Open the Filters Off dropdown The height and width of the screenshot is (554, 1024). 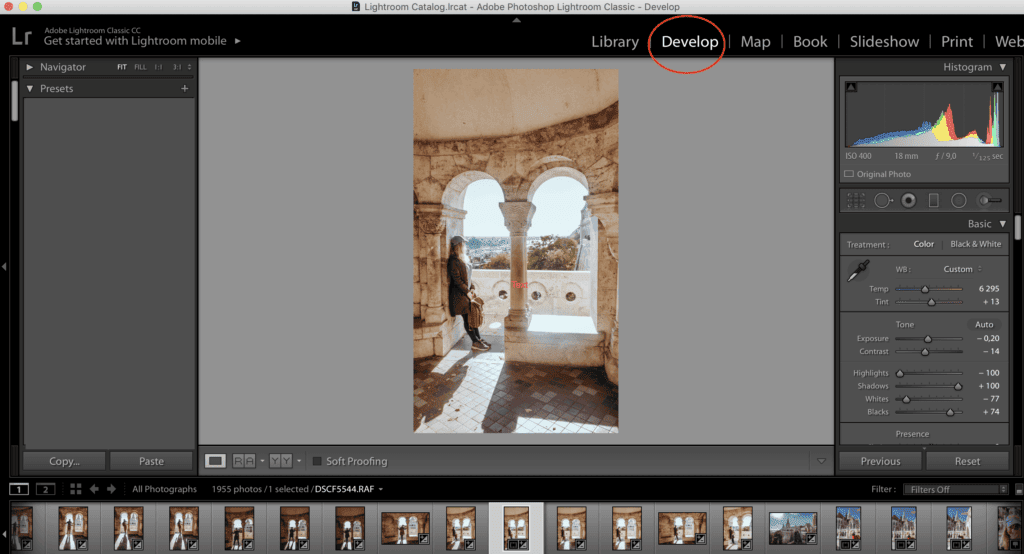[954, 489]
